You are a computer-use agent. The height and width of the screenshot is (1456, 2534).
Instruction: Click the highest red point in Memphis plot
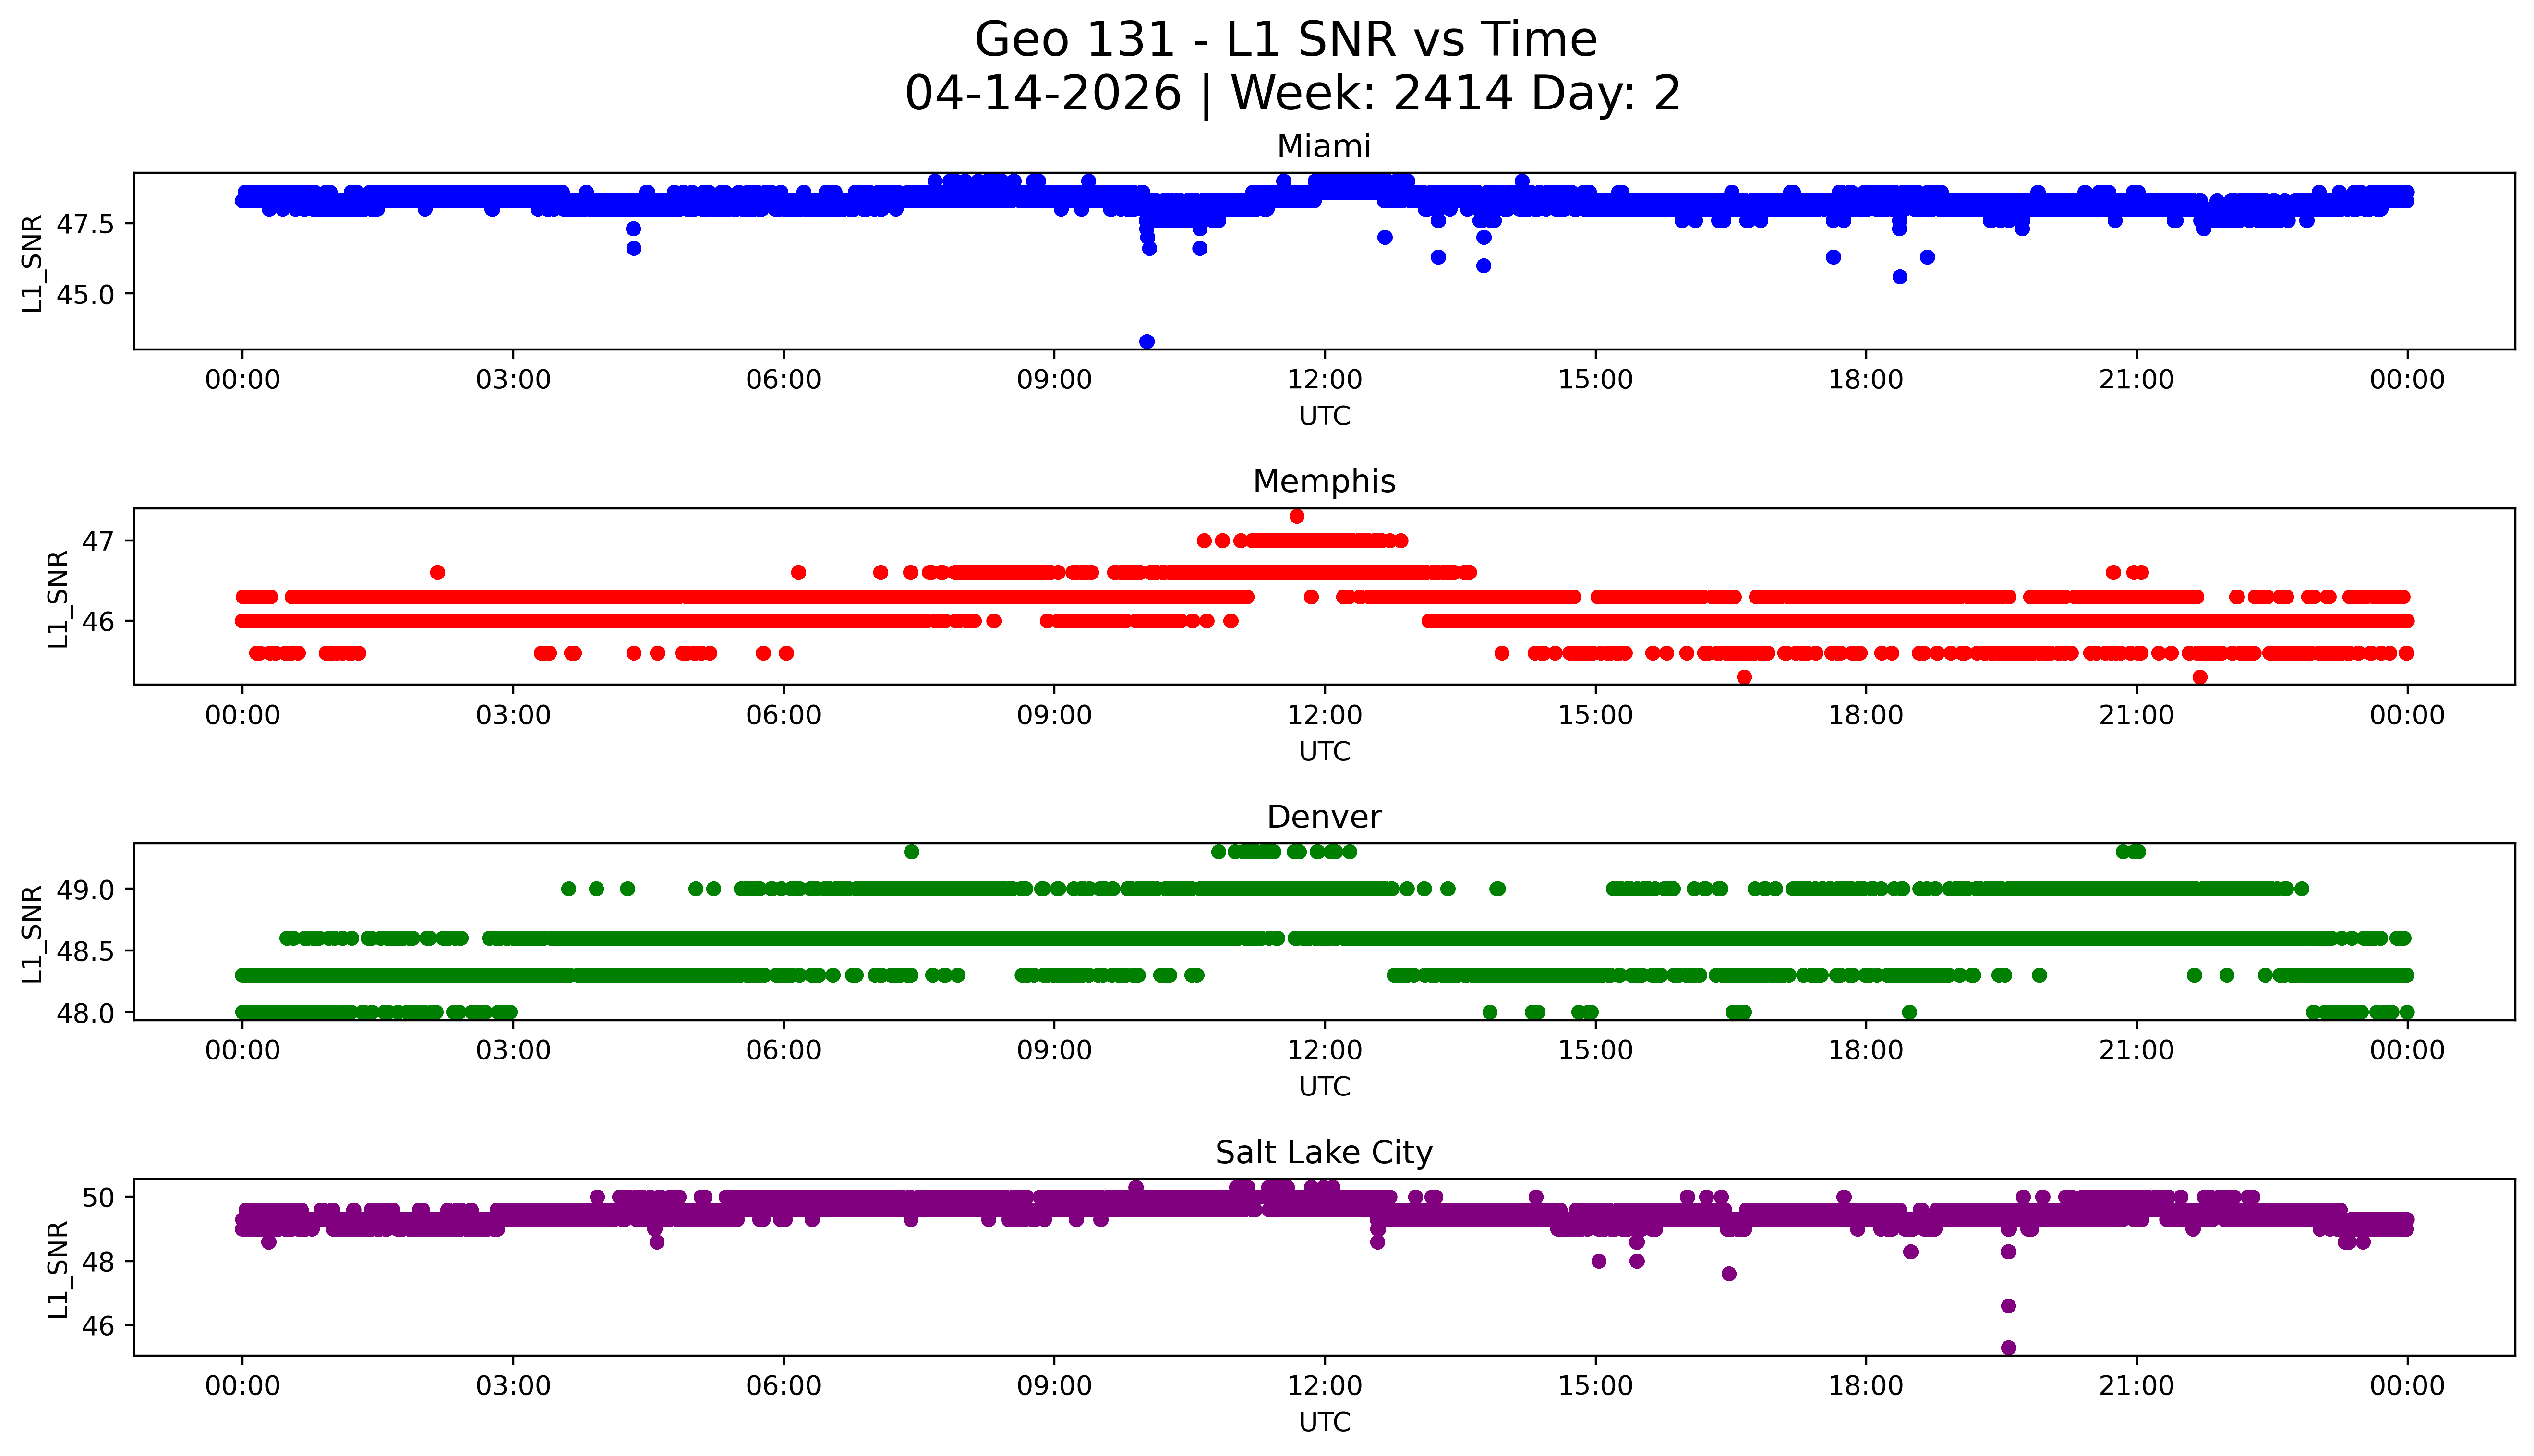point(1297,516)
